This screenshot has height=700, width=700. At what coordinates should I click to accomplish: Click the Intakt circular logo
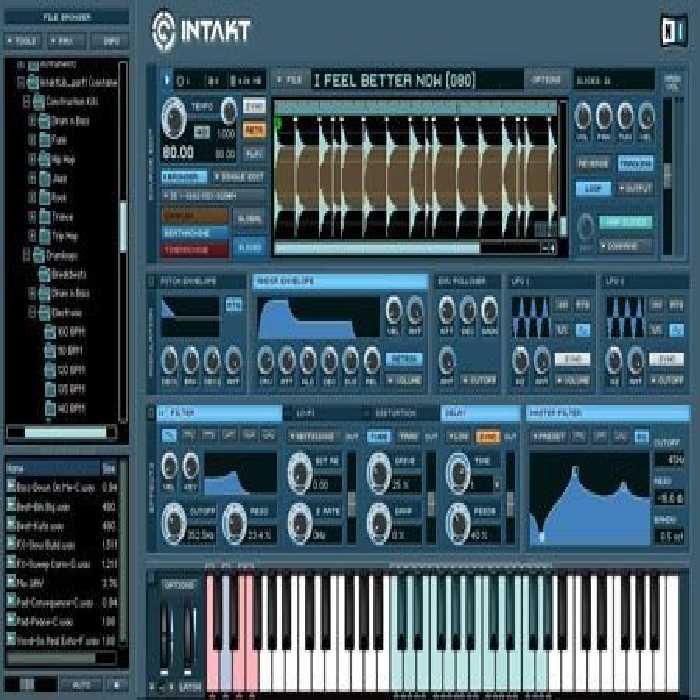point(163,30)
